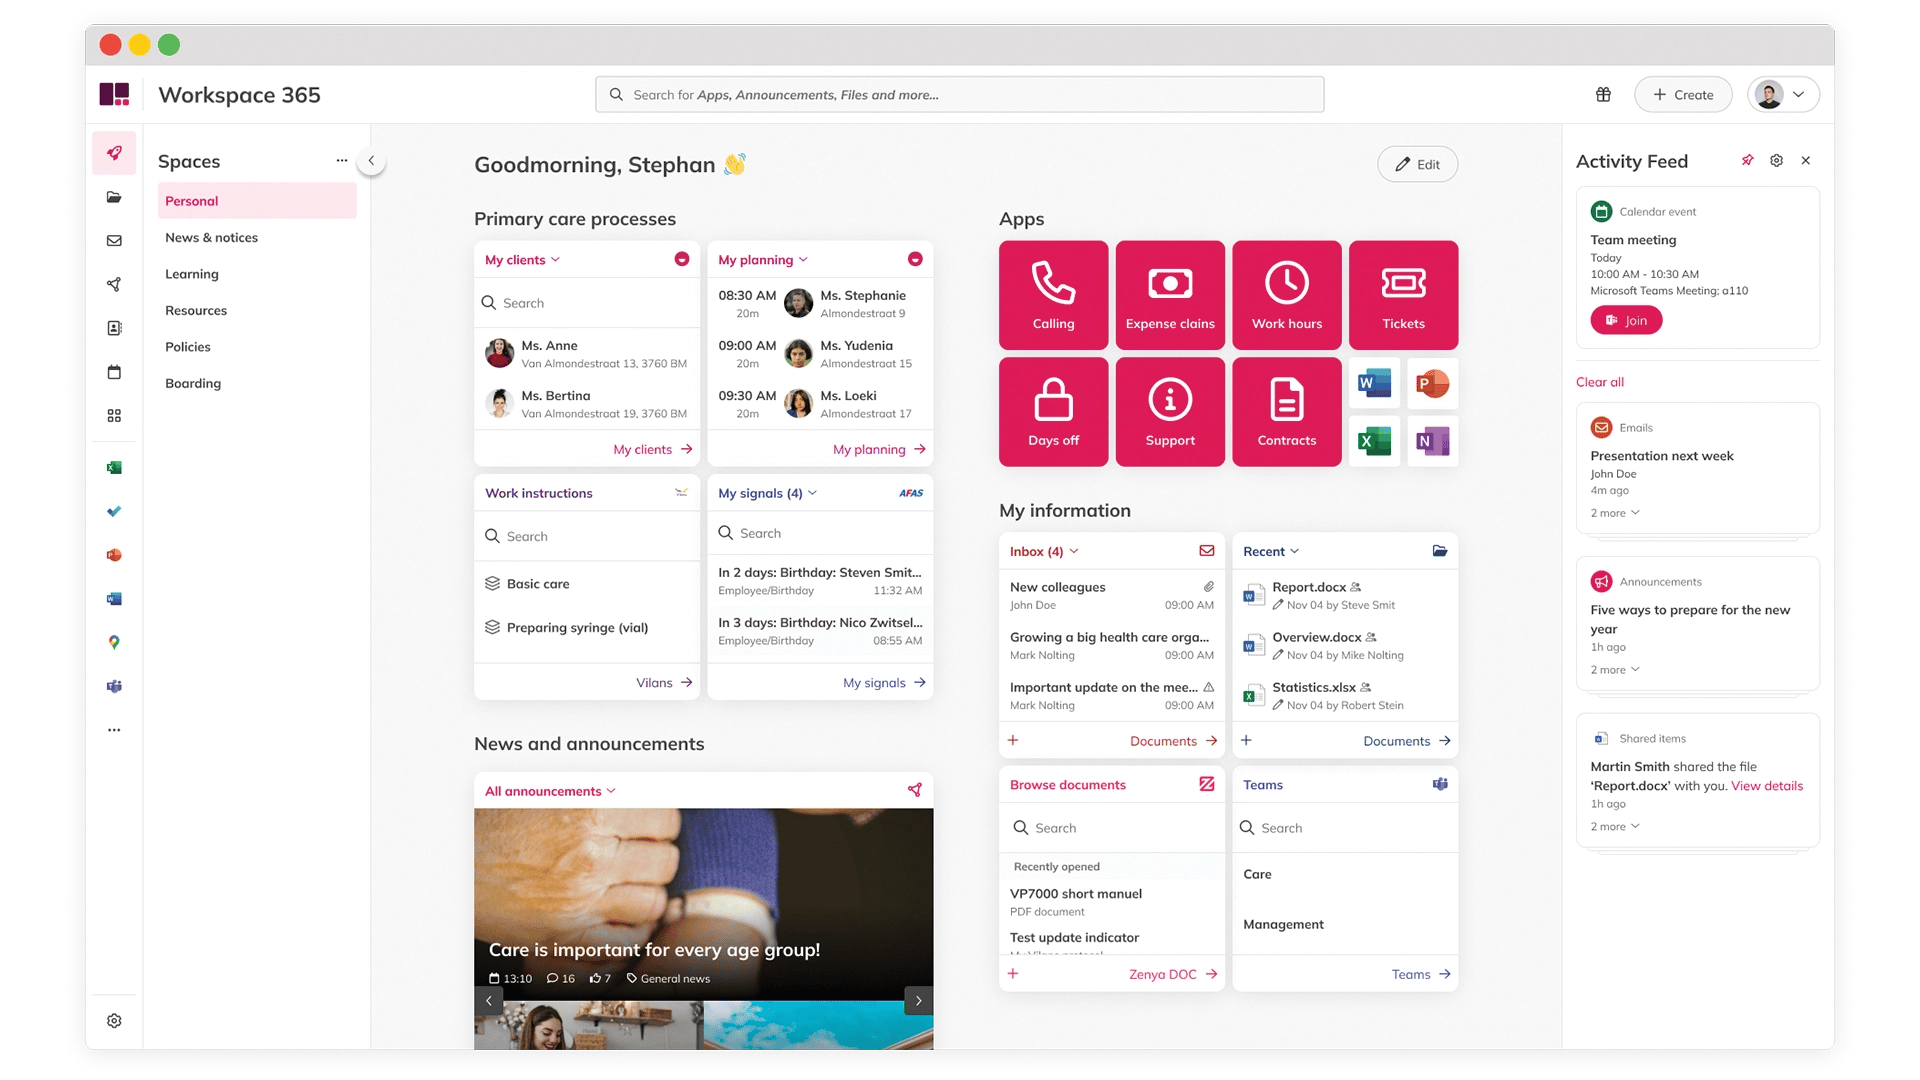Screen dimensions: 1920x1080
Task: Select the Boarding space
Action: 257,384
